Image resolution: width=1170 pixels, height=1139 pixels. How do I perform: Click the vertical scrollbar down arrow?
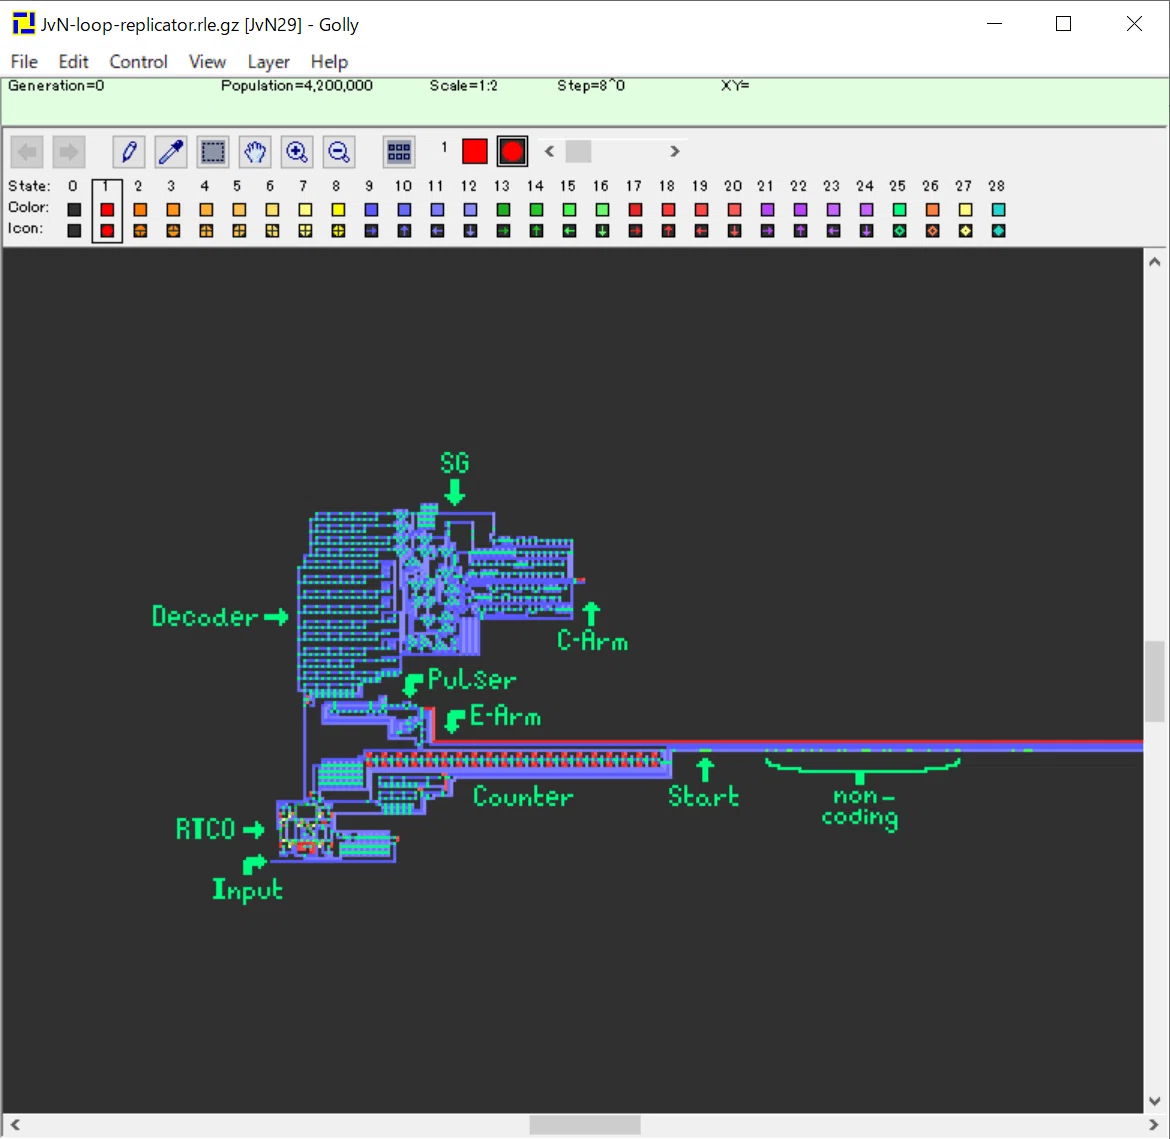1155,1101
